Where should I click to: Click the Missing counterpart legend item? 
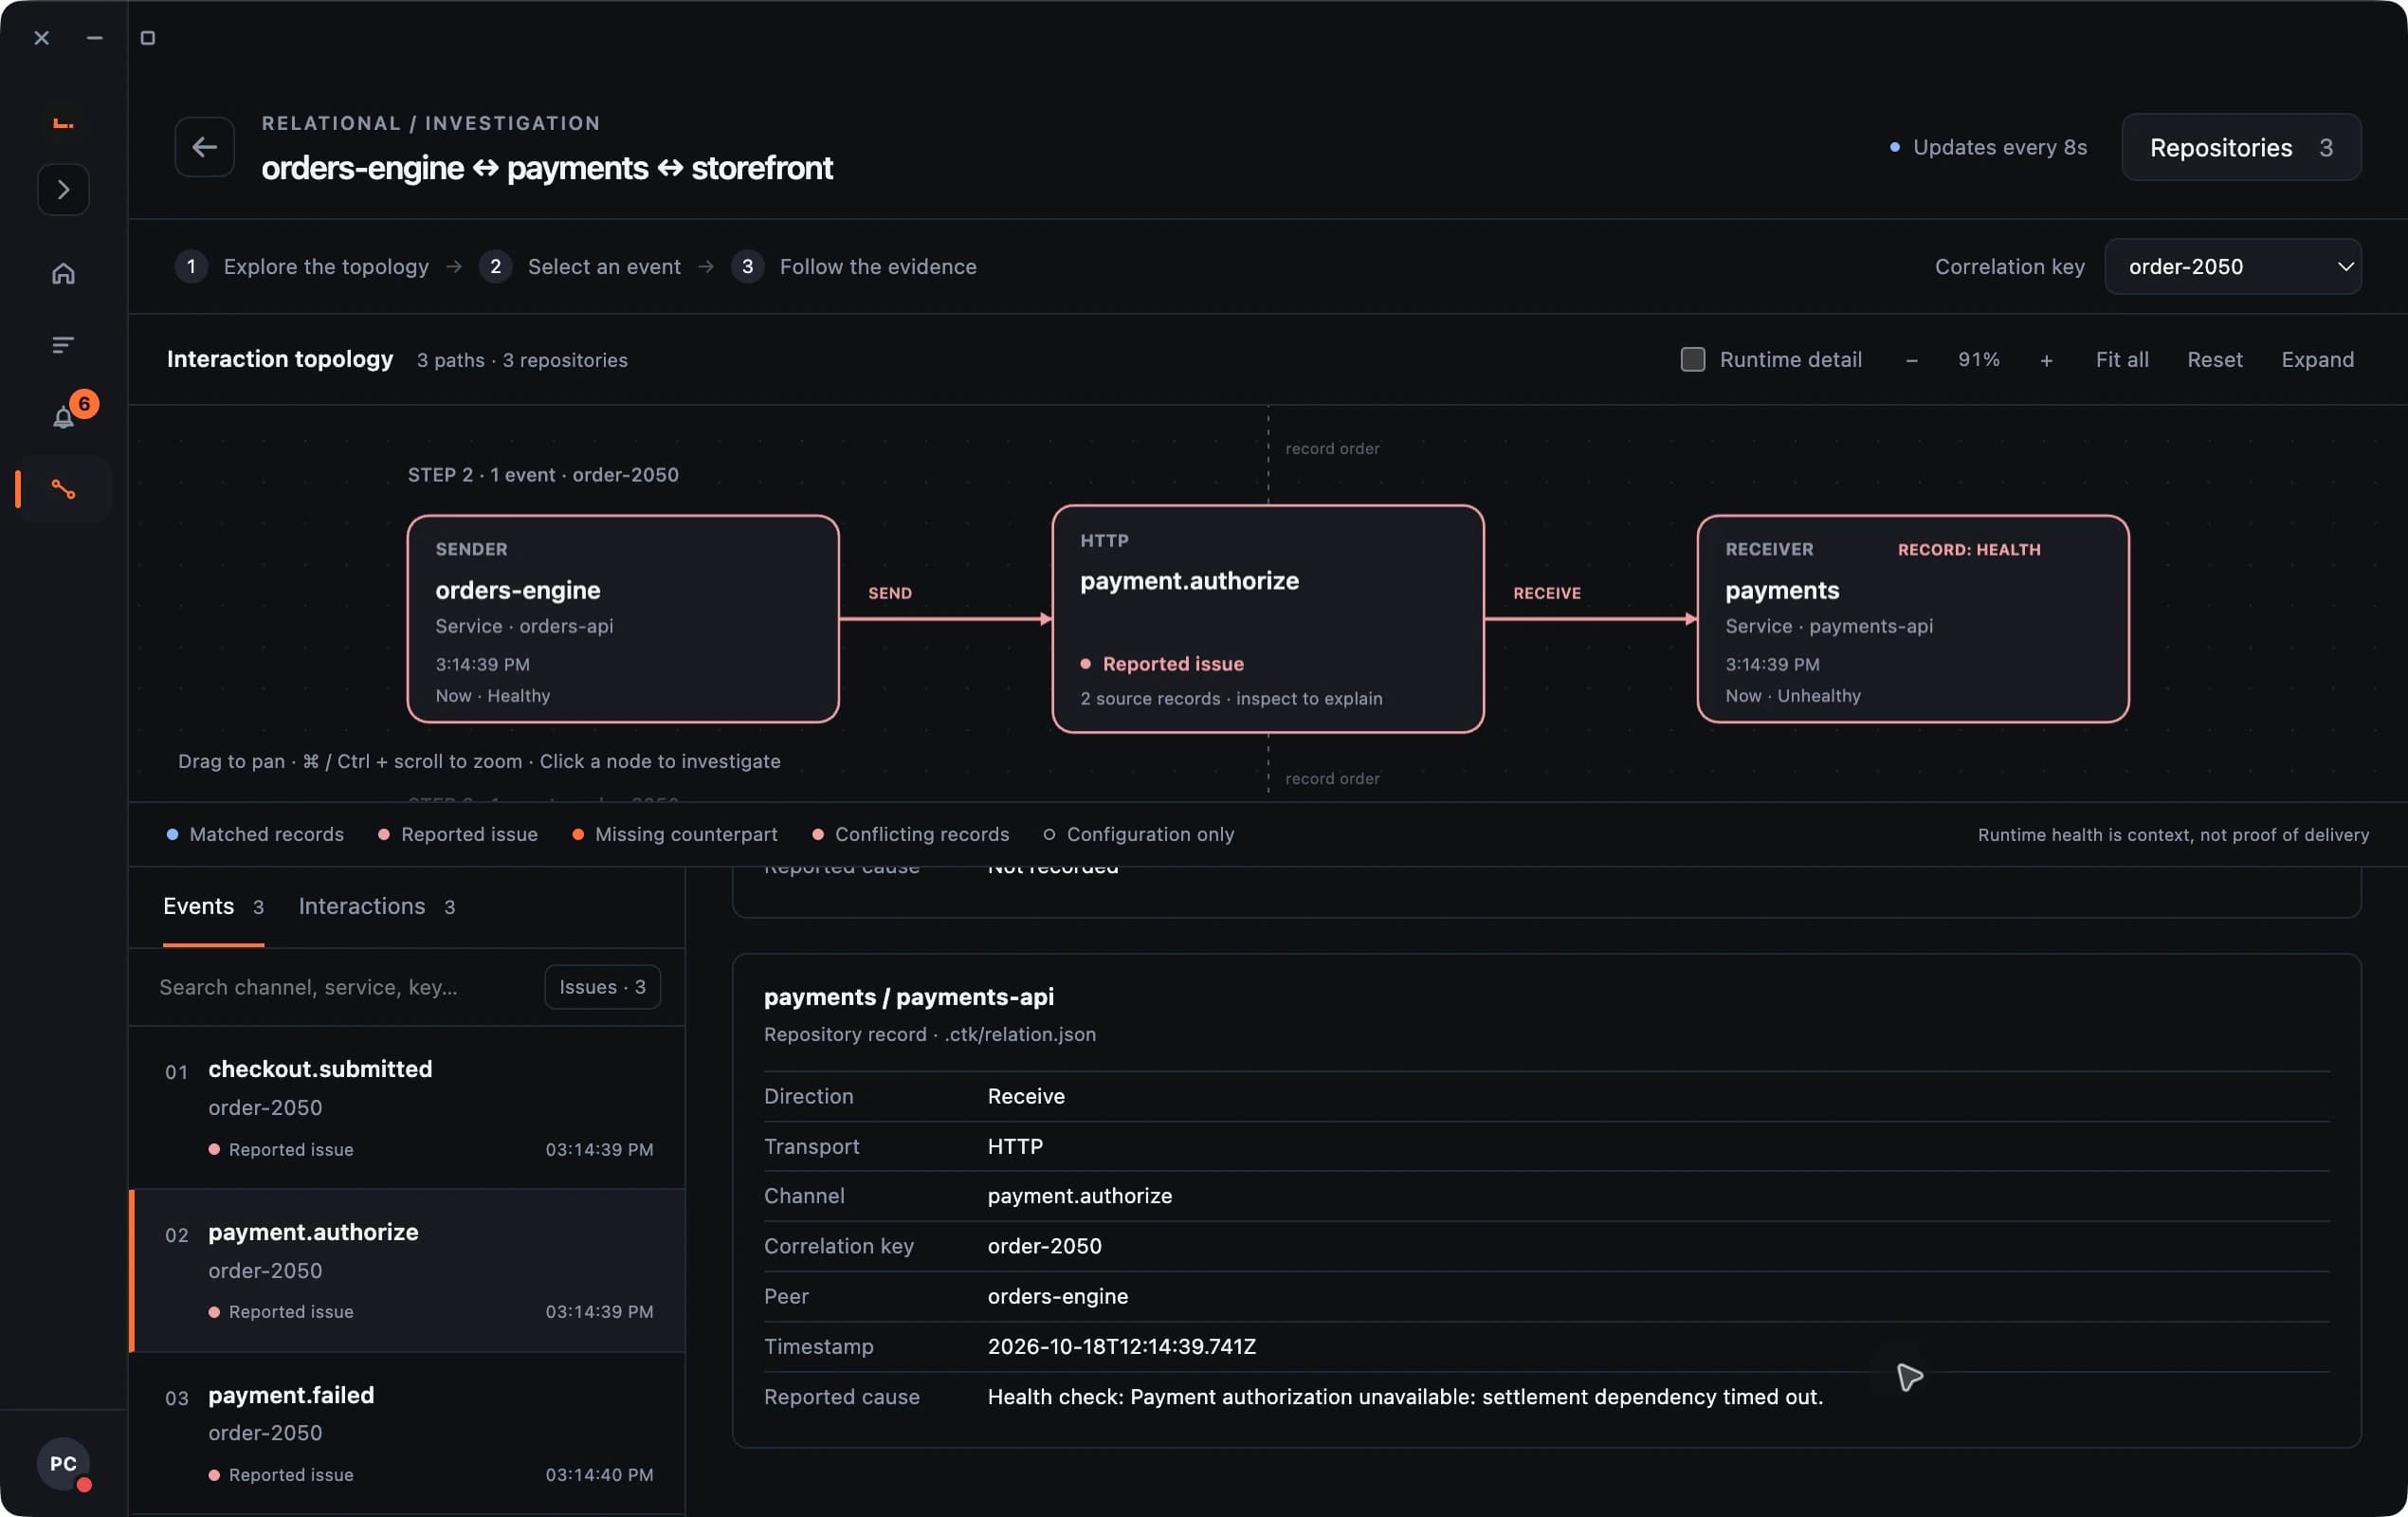(x=675, y=834)
